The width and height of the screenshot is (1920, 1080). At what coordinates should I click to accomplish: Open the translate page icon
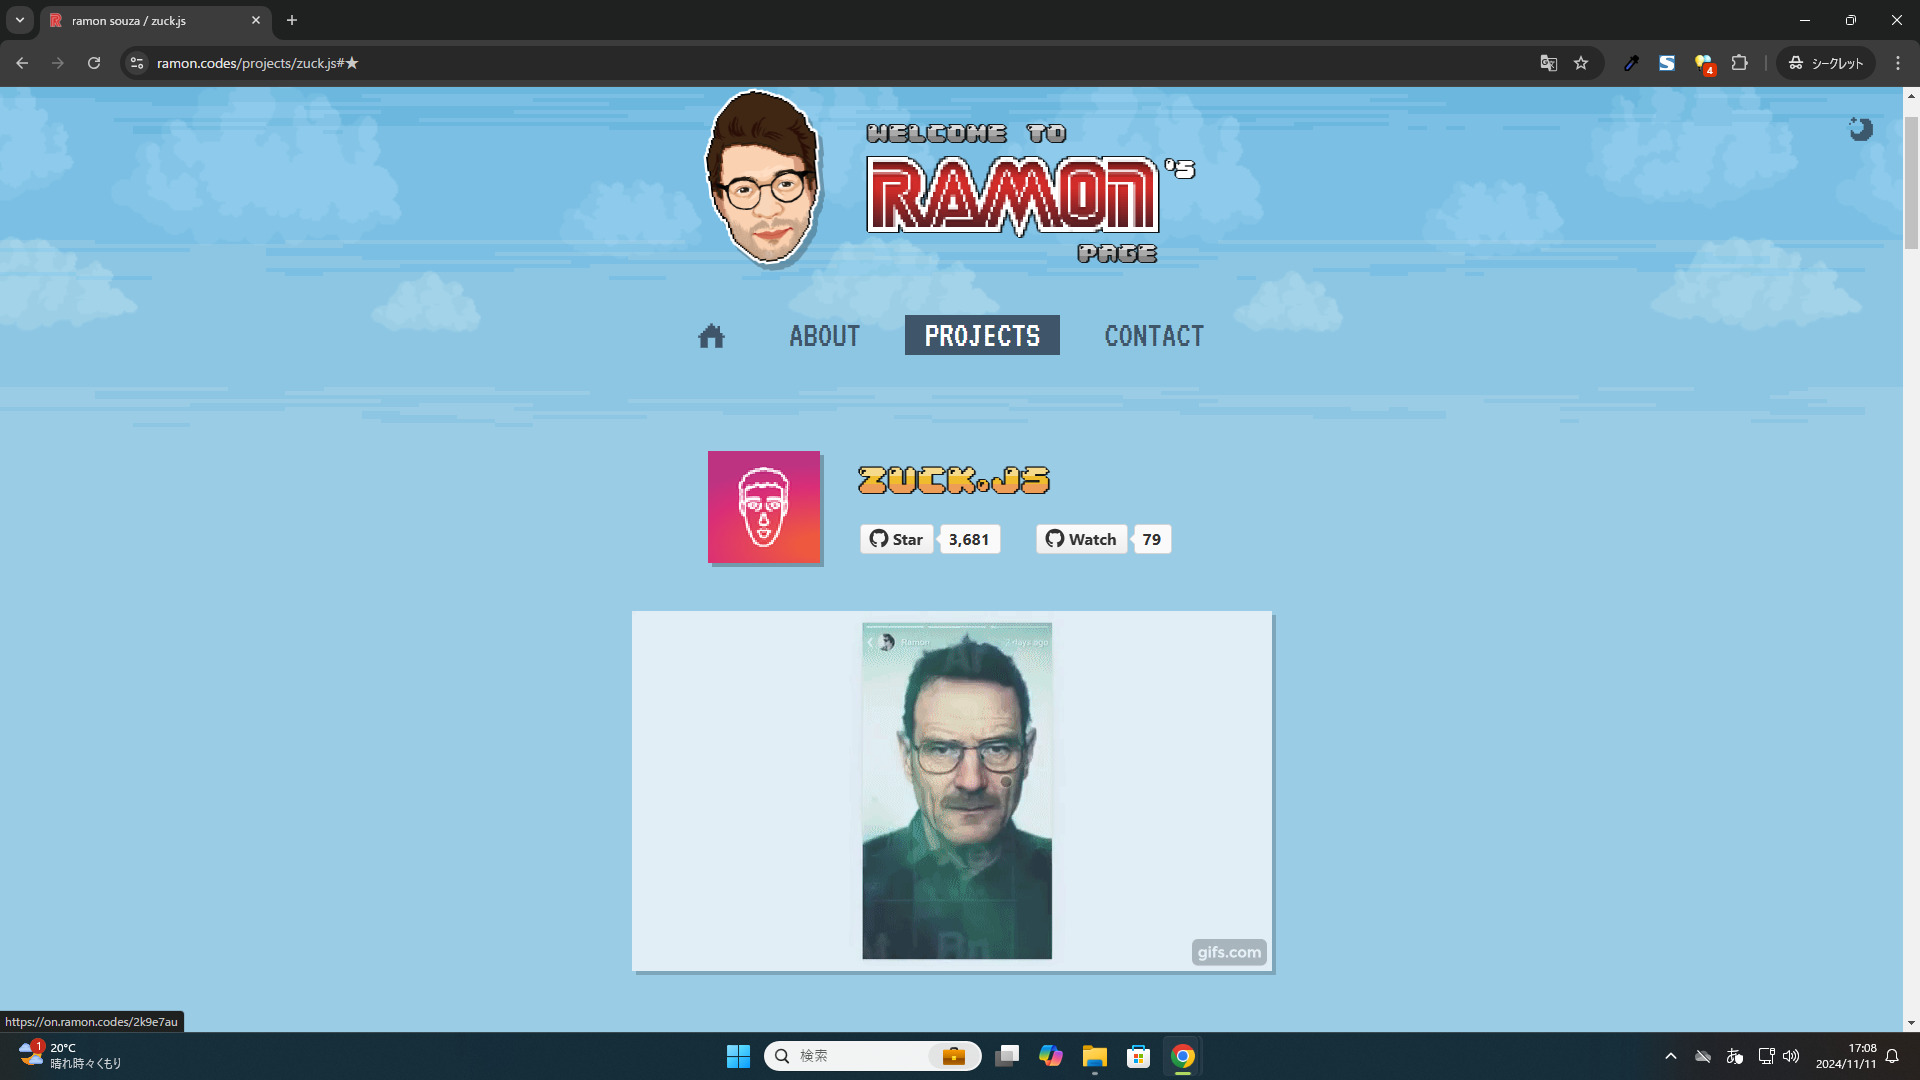1548,63
